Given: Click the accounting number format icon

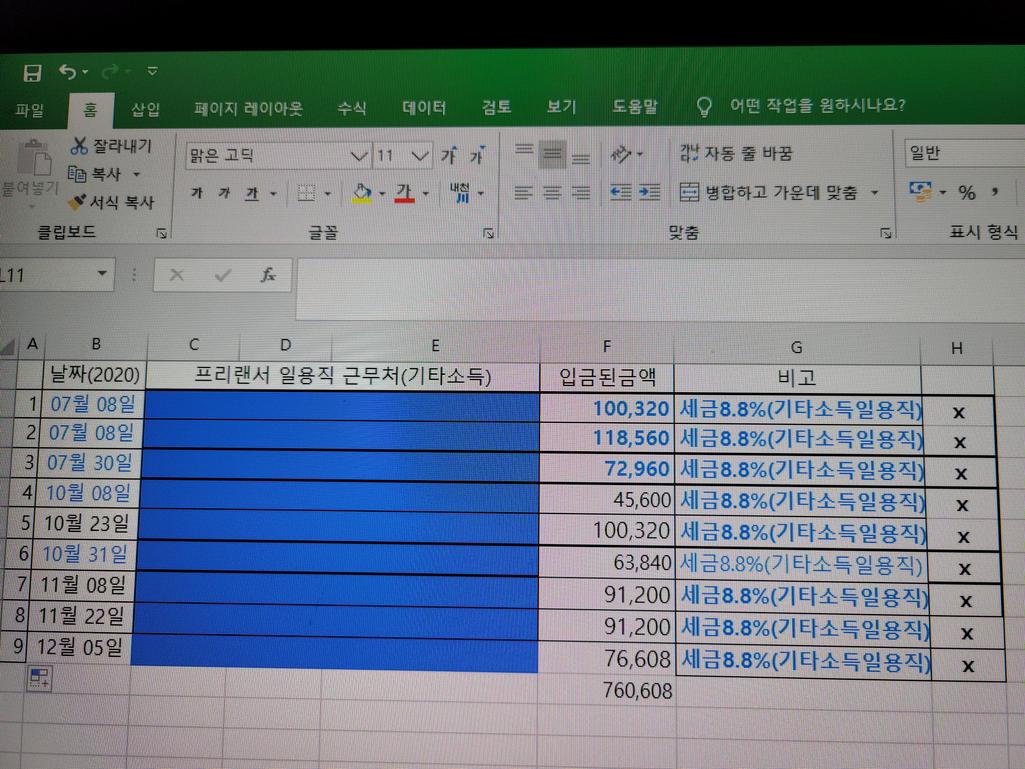Looking at the screenshot, I should (x=921, y=192).
